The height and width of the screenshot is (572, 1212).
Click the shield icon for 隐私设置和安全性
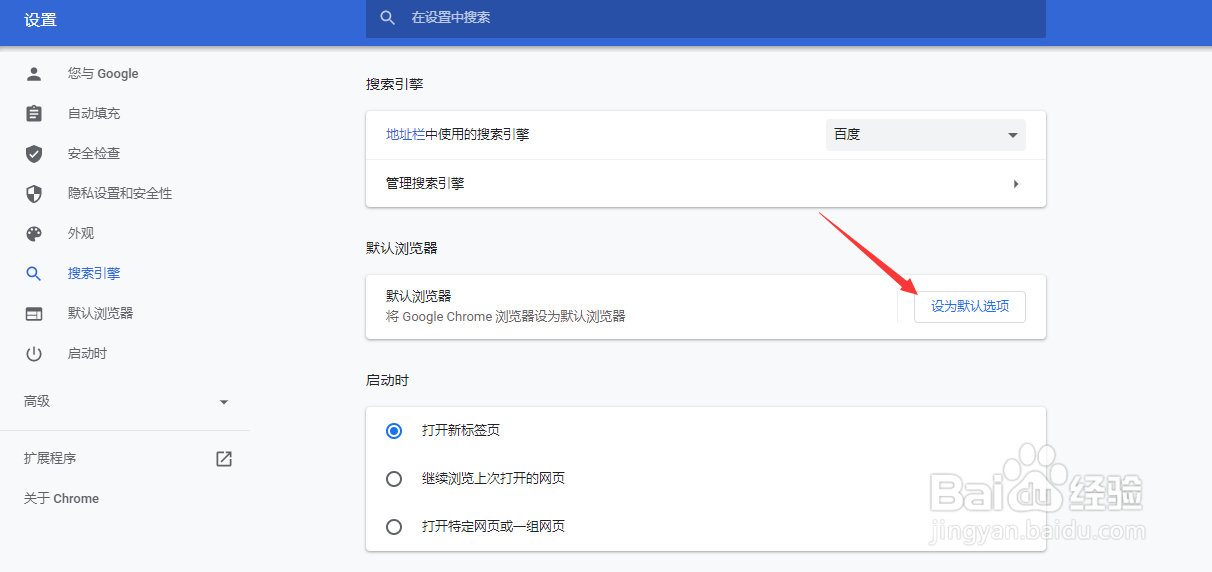(x=34, y=193)
